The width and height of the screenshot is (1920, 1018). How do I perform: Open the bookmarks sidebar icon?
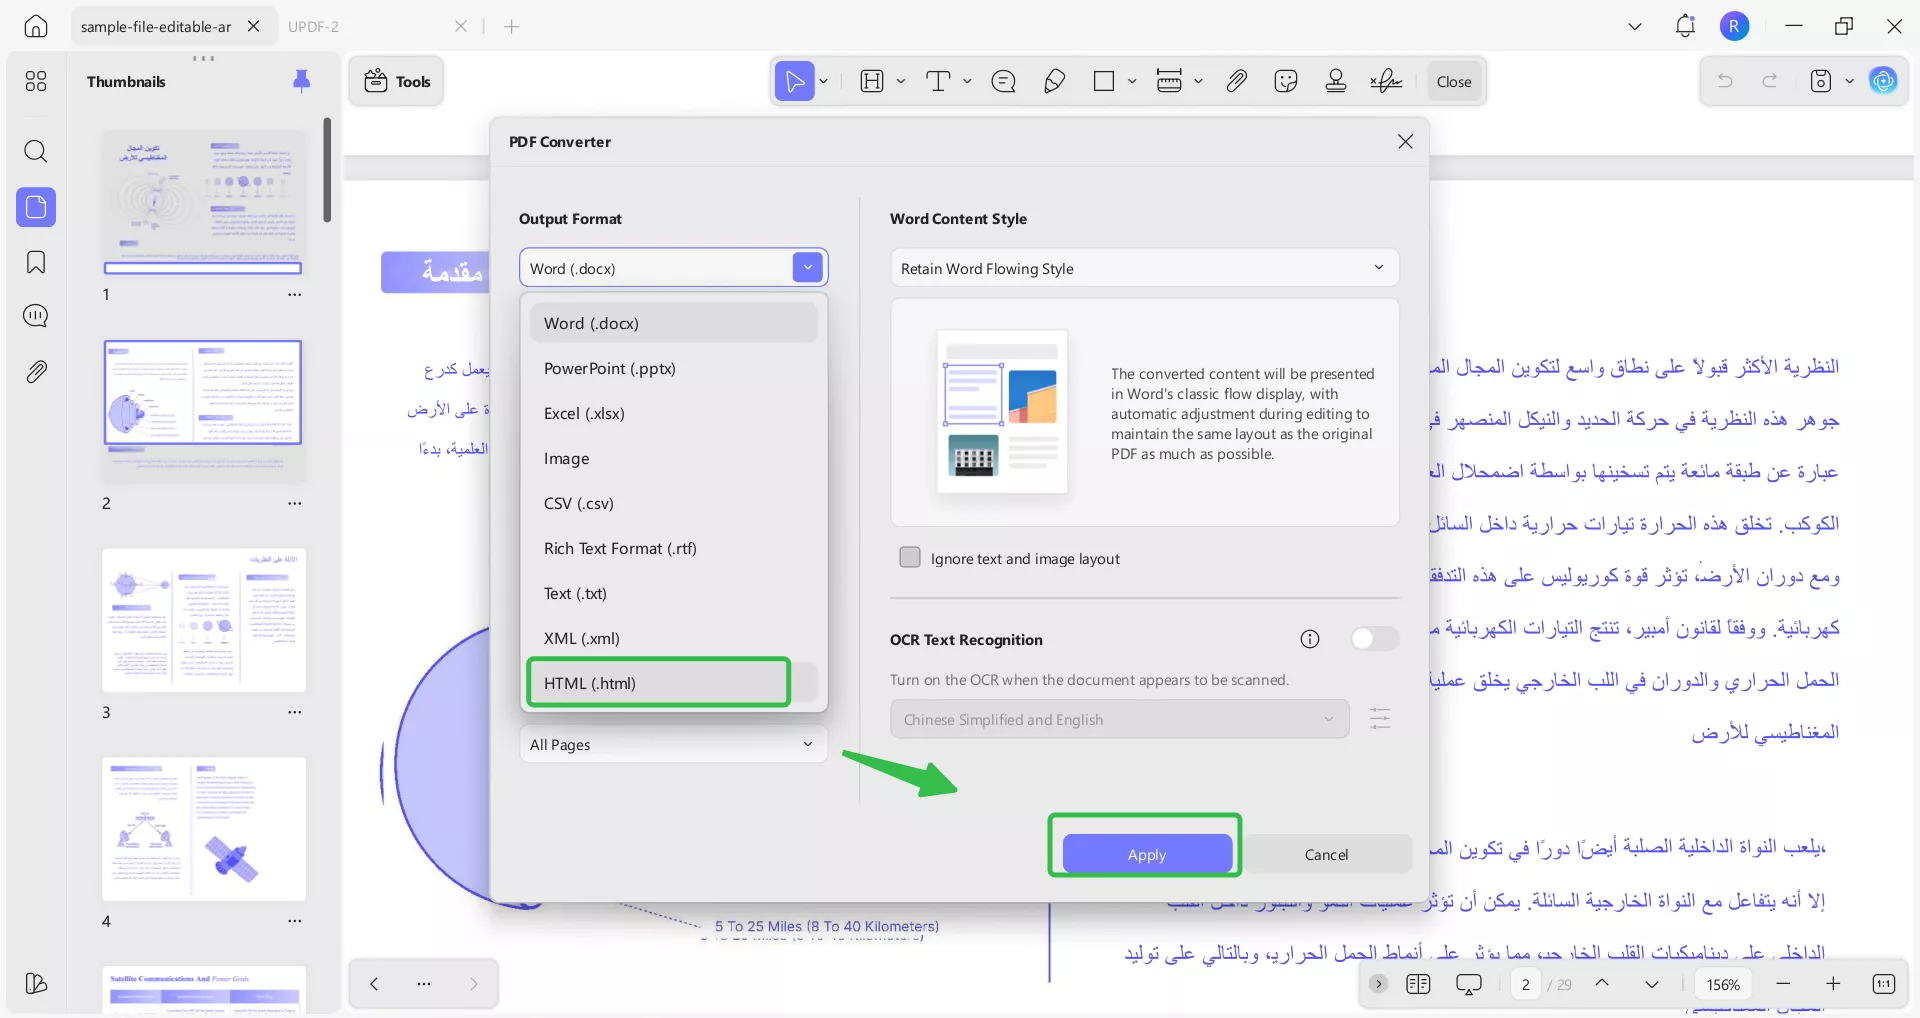(36, 262)
